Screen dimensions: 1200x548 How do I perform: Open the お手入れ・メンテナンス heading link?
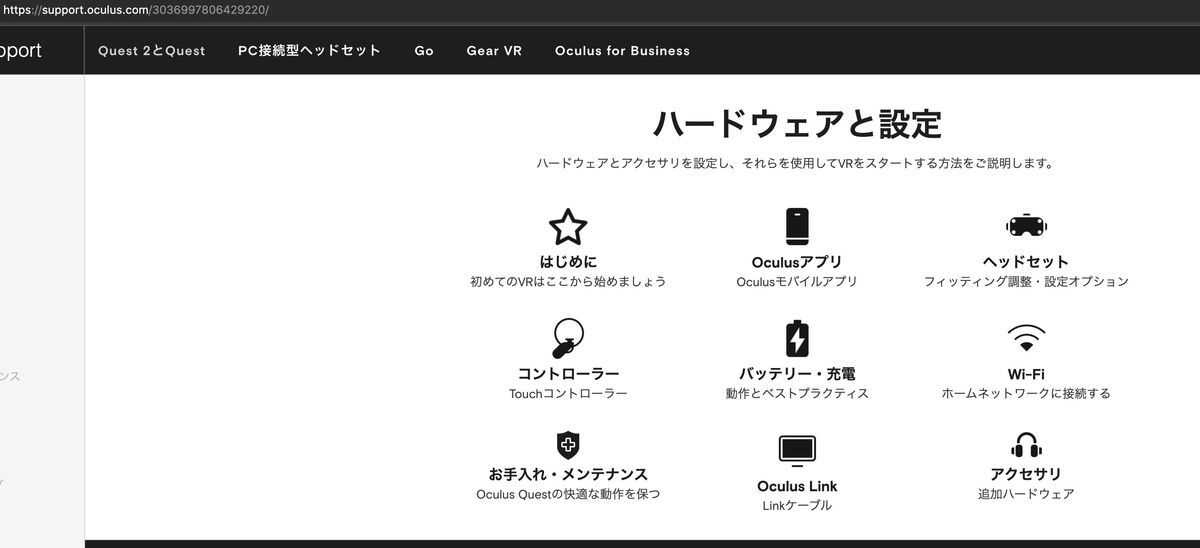[x=568, y=474]
